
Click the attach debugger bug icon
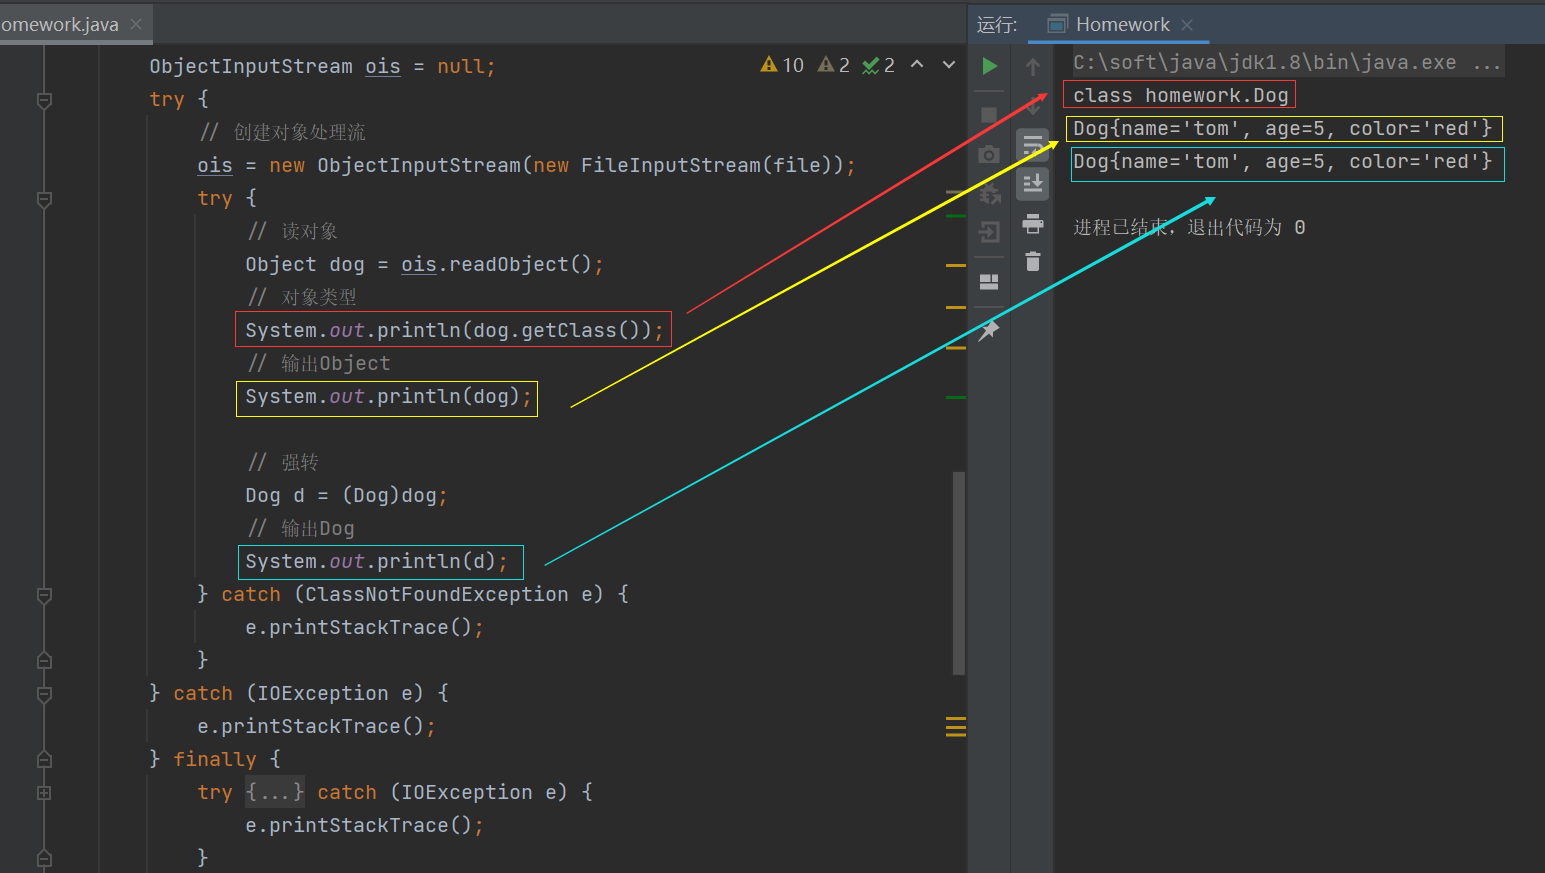[989, 193]
